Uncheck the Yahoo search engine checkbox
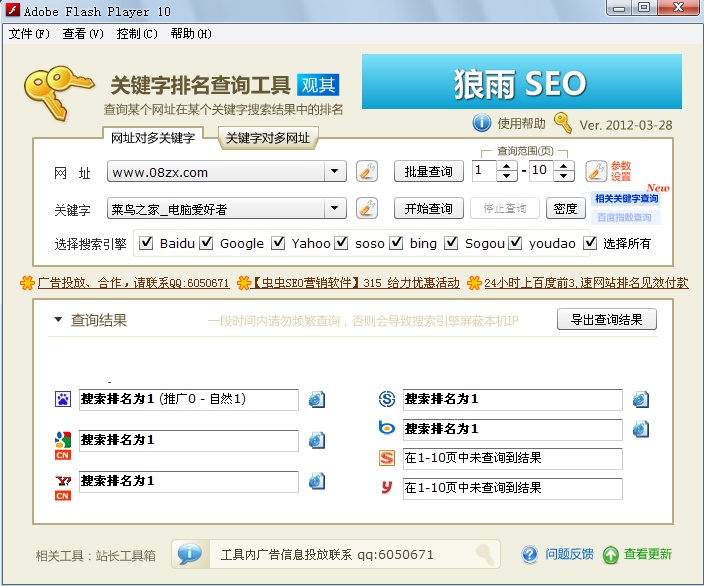This screenshot has height=586, width=704. coord(278,243)
